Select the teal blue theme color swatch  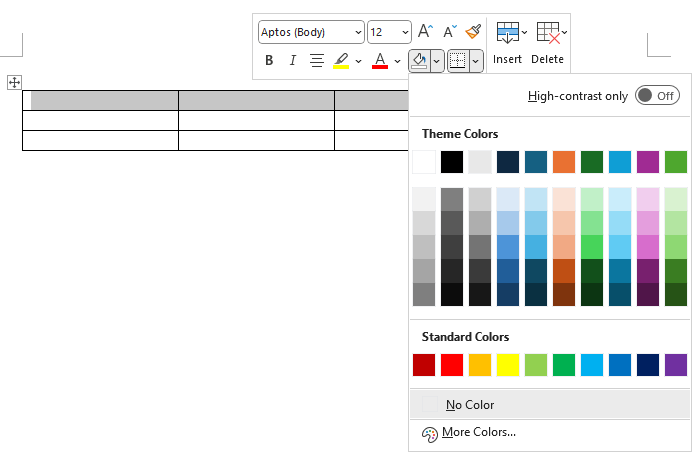click(536, 162)
